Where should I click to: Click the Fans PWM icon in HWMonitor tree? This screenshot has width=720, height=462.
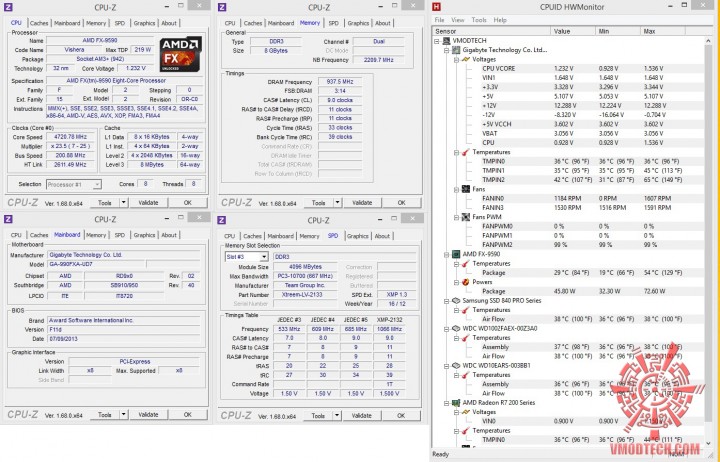[466, 217]
